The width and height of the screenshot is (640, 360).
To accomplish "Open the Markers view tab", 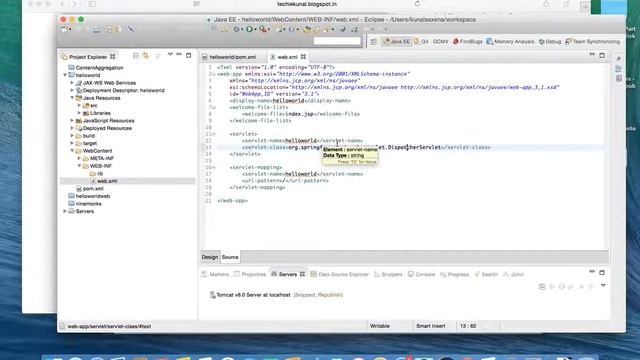I will click(215, 274).
